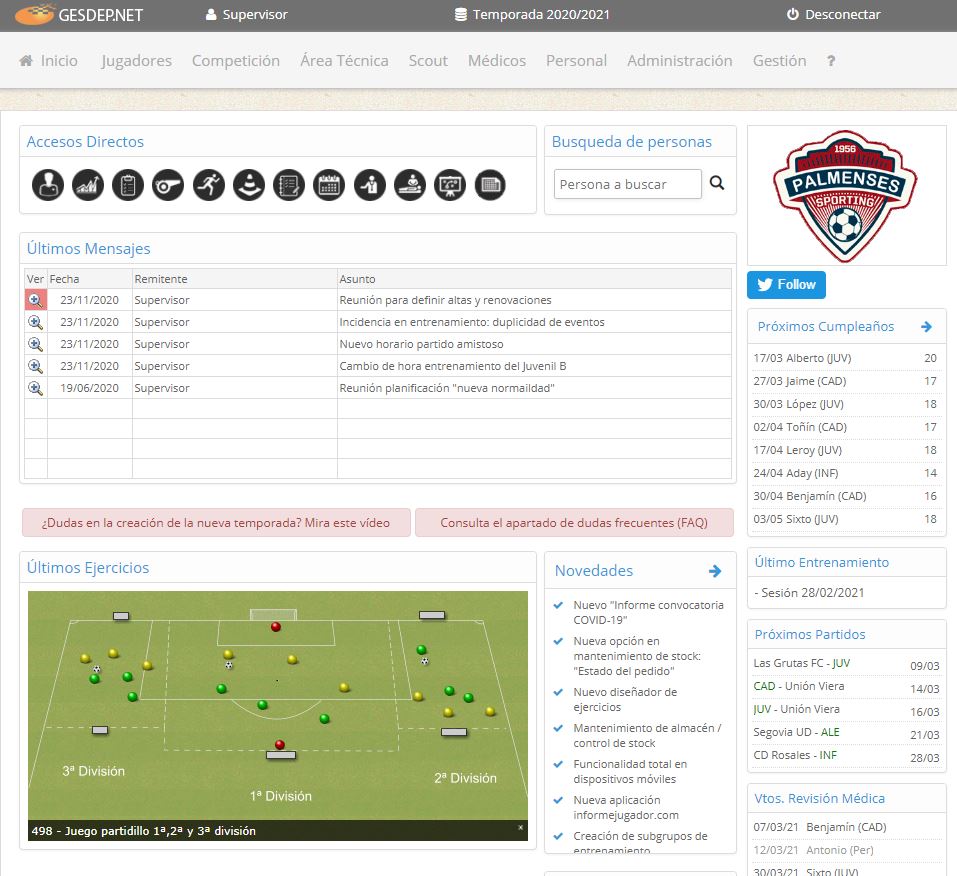Open message about Juvenil B training change
This screenshot has width=957, height=876.
[36, 365]
